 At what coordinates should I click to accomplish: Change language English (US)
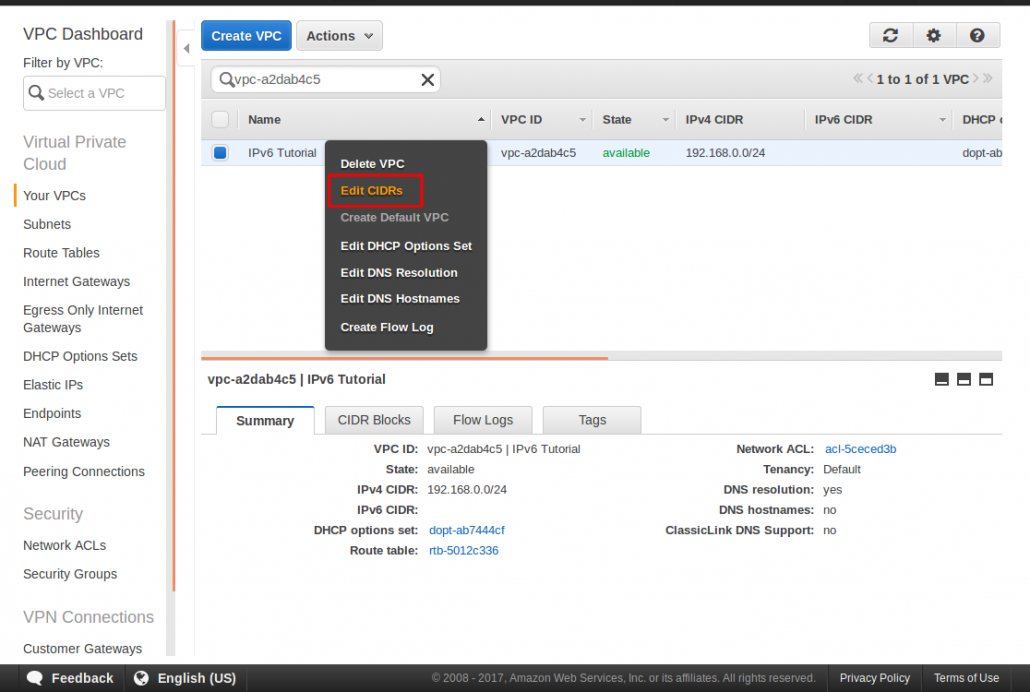tap(185, 678)
